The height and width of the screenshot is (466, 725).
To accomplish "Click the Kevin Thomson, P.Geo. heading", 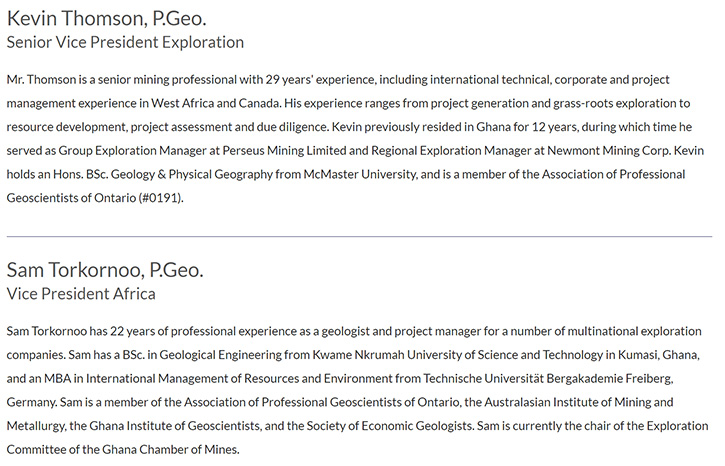I will (114, 17).
